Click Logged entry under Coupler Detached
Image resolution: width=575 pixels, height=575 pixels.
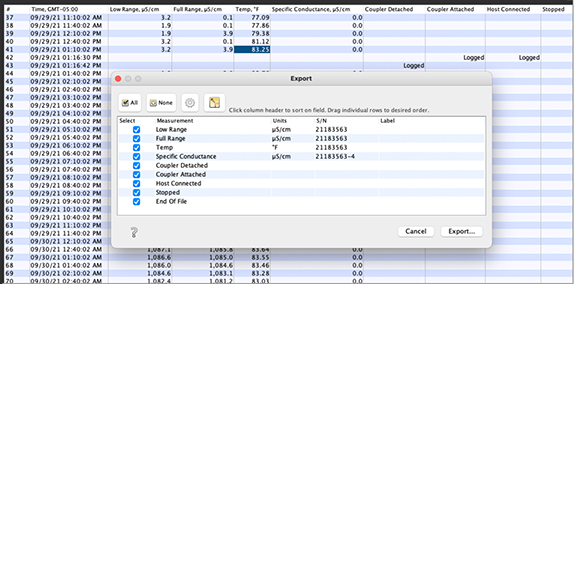coord(414,66)
